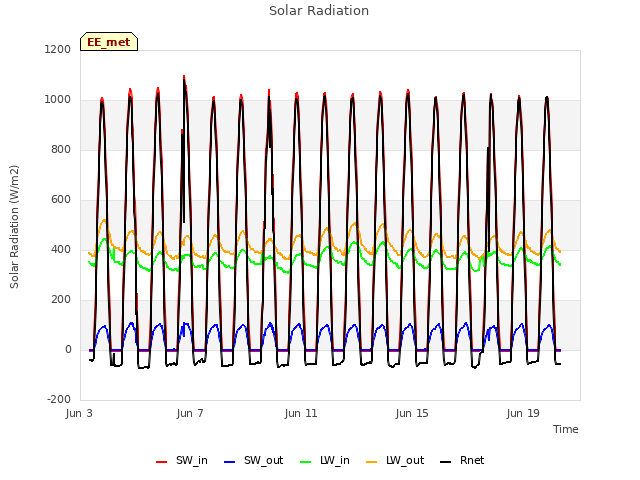Toggle LW_in series in legend
The height and width of the screenshot is (480, 640).
pyautogui.click(x=325, y=460)
